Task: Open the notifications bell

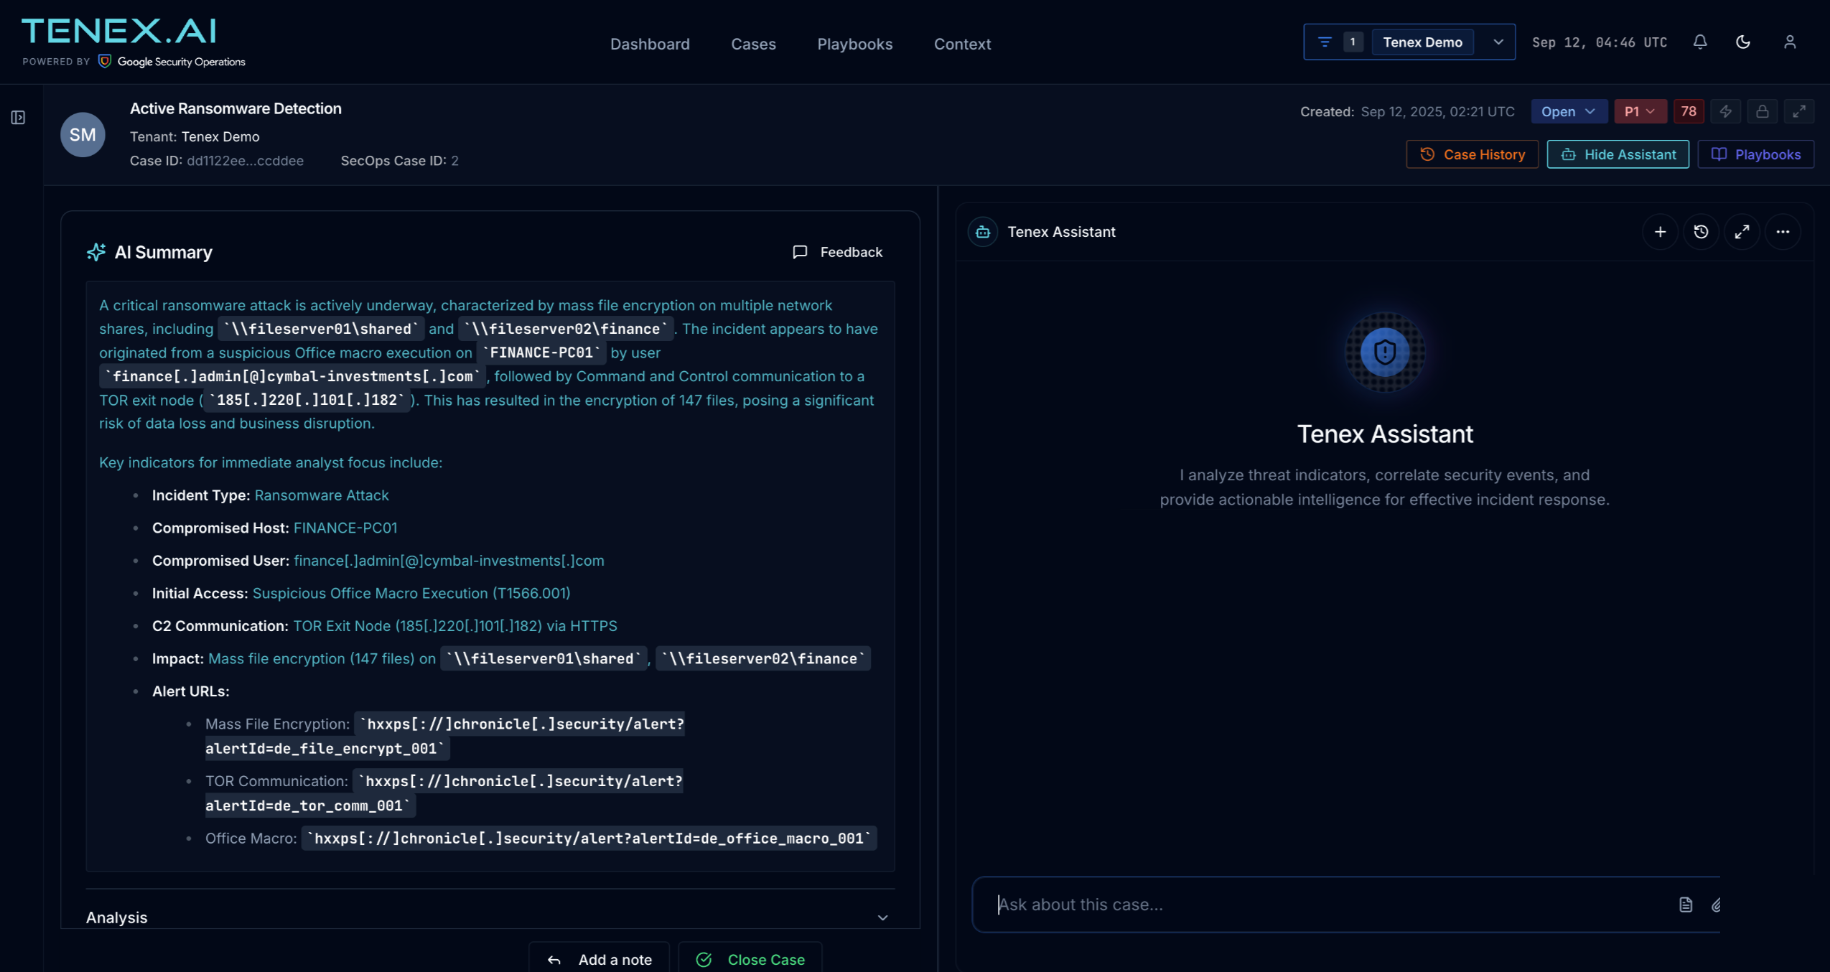Action: 1700,42
